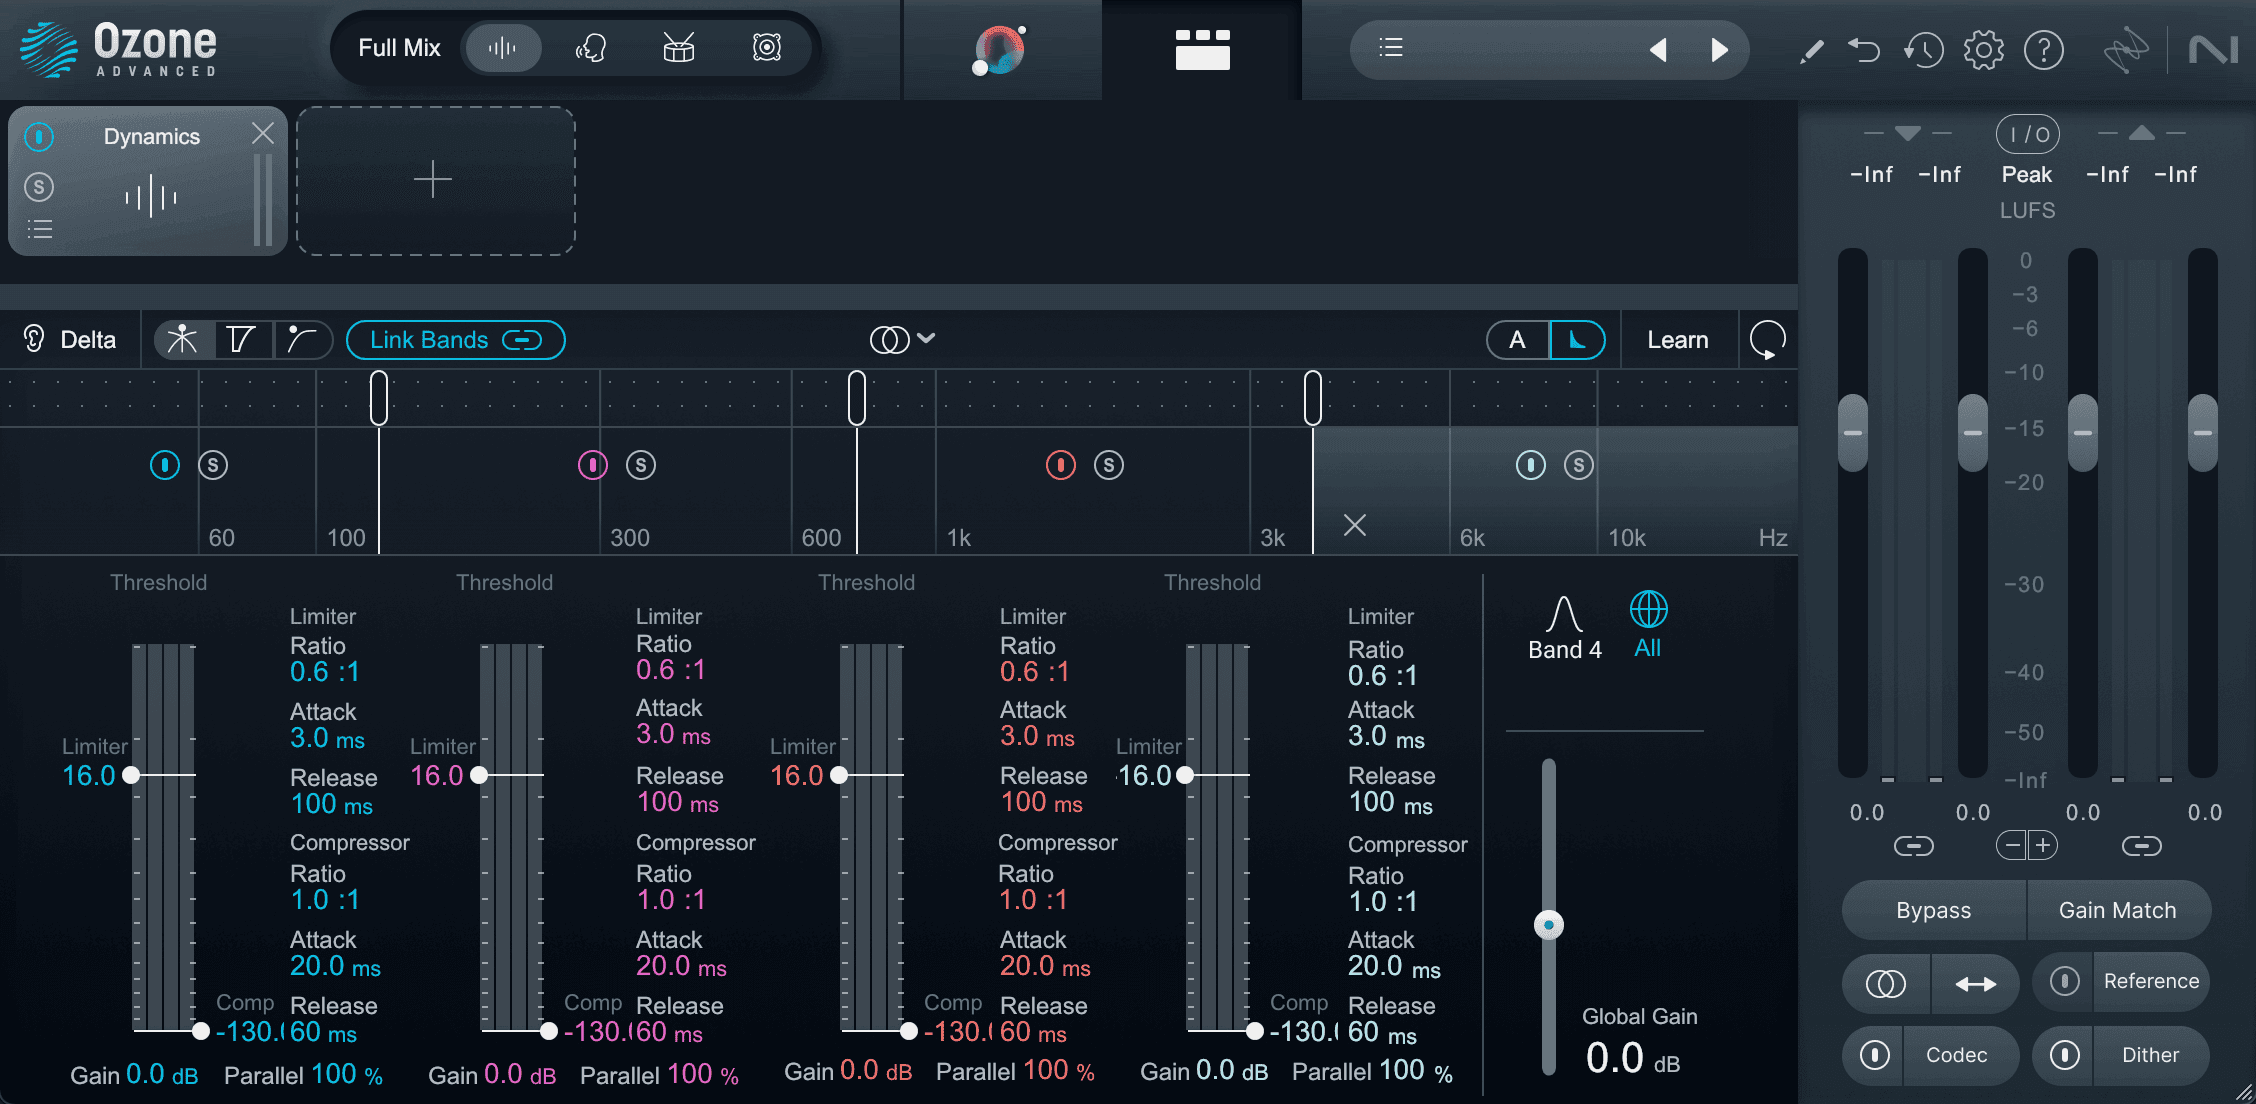The width and height of the screenshot is (2256, 1104).
Task: Select the Full Mix waveform mode icon
Action: point(502,48)
